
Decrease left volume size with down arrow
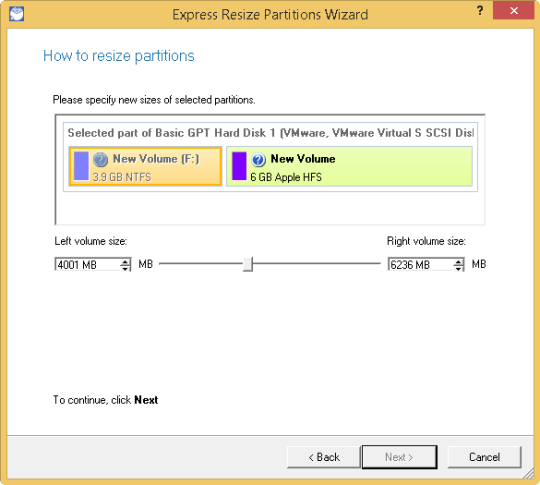125,268
